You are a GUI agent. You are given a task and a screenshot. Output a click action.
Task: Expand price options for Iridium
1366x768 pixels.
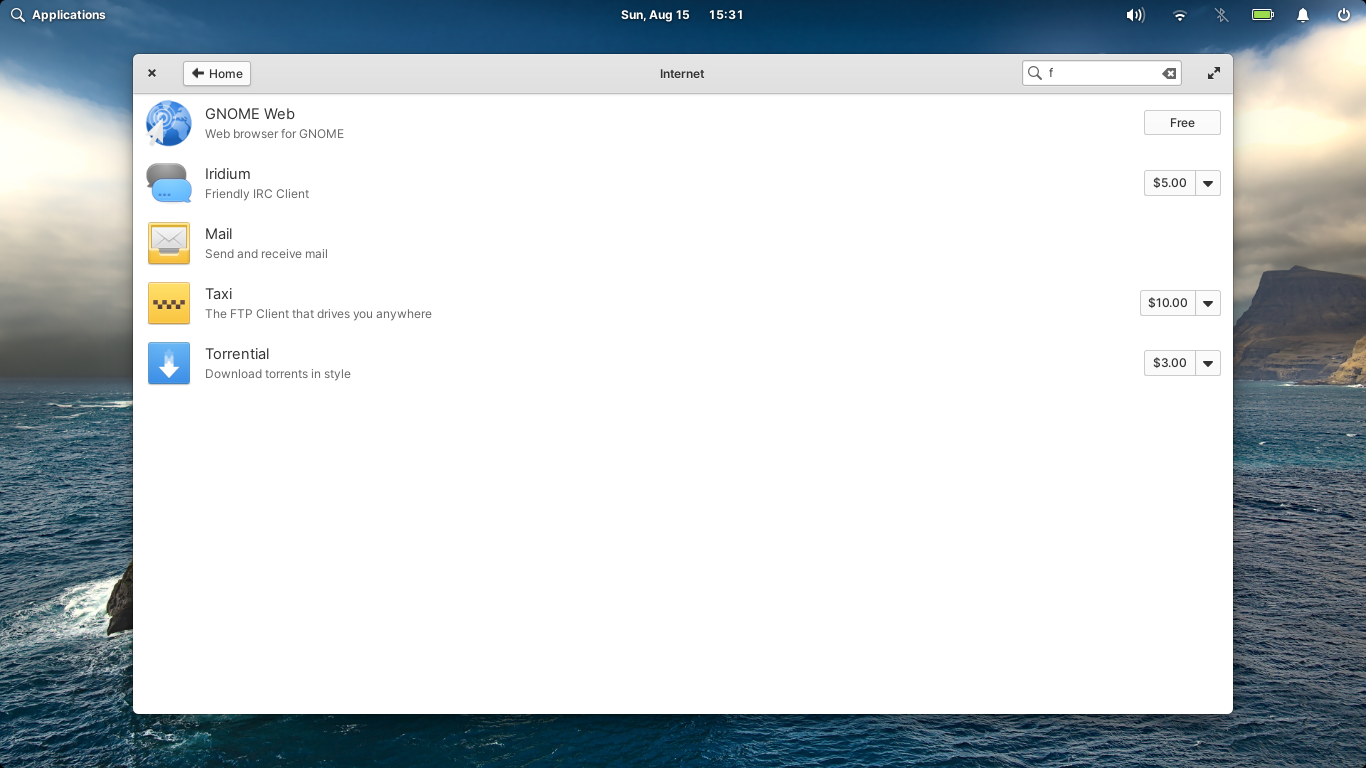pos(1208,183)
